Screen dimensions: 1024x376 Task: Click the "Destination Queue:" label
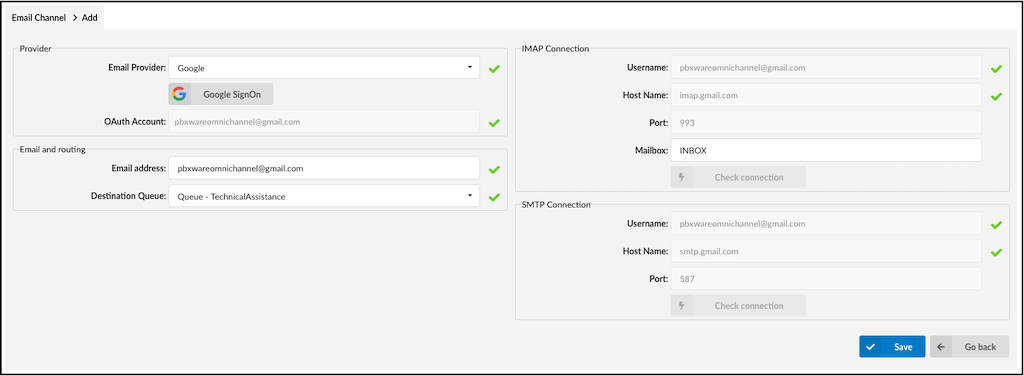(x=129, y=196)
